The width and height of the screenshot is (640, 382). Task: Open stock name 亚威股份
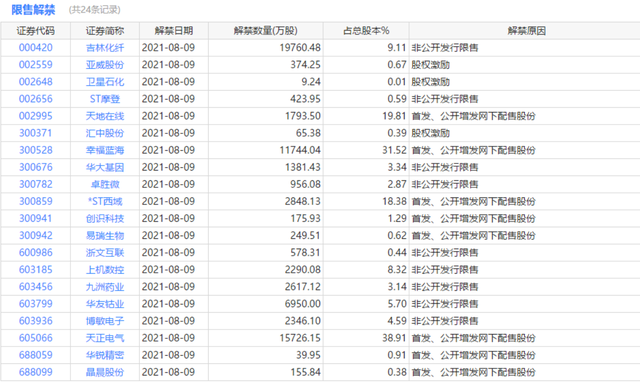tap(105, 65)
